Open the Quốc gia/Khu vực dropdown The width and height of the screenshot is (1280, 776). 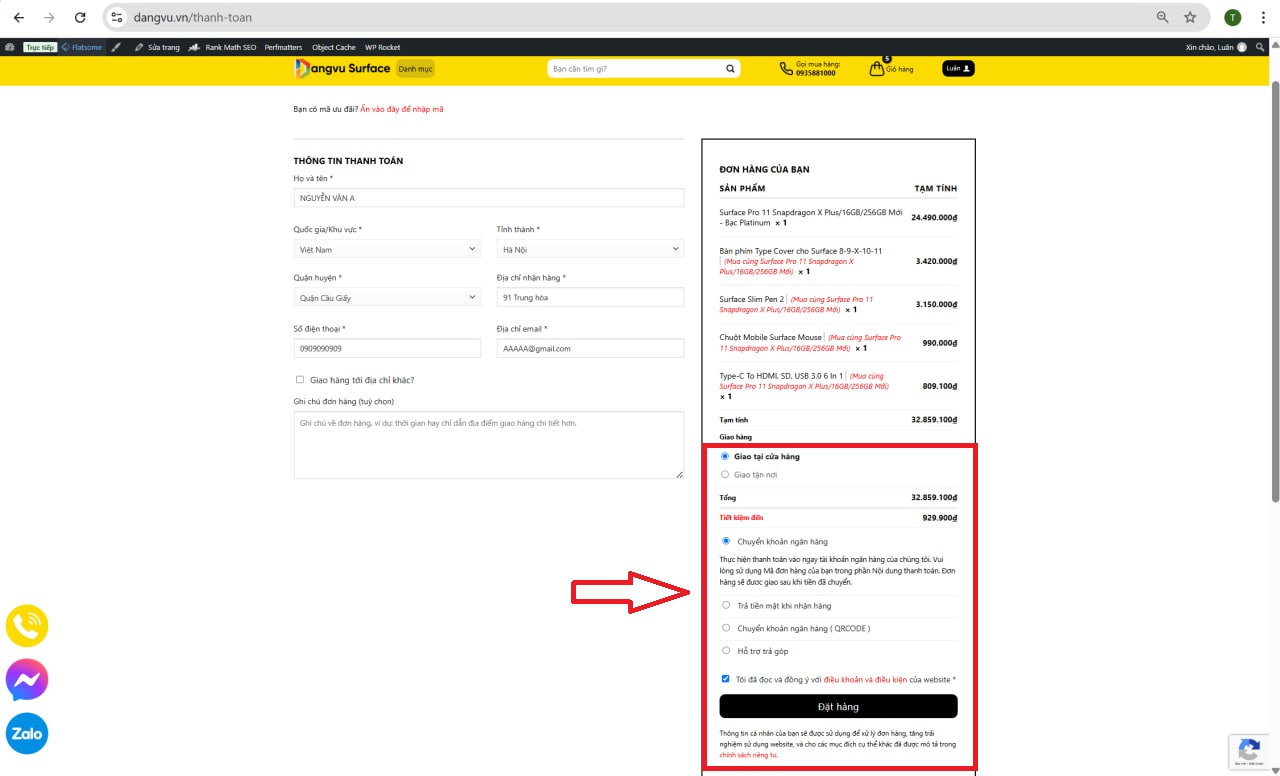[x=387, y=249]
